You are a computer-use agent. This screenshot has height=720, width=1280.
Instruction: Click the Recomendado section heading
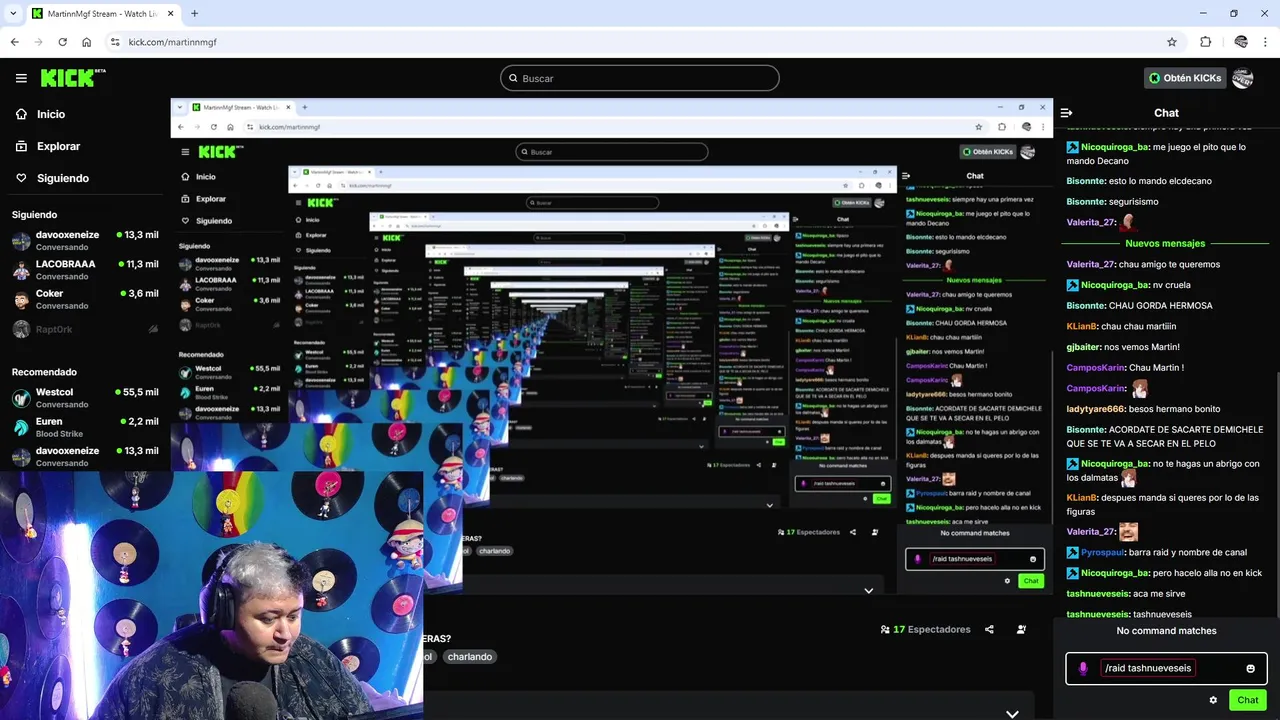click(44, 372)
